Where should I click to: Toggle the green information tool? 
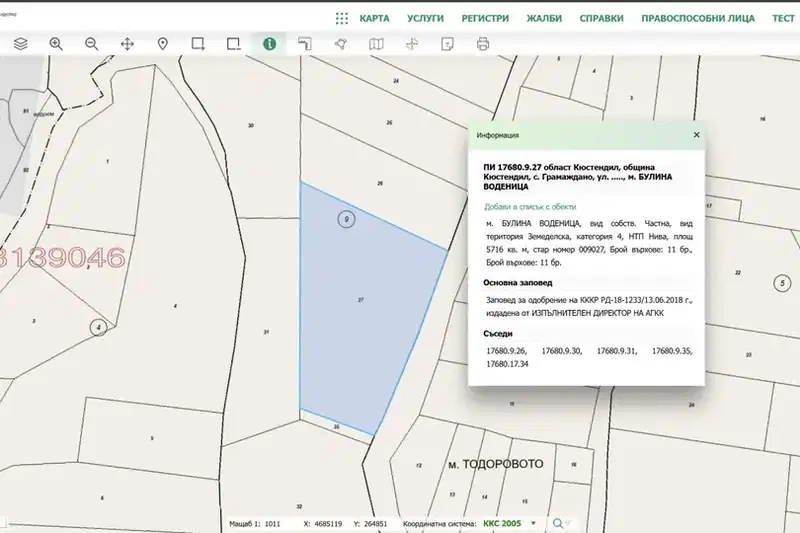pos(269,44)
